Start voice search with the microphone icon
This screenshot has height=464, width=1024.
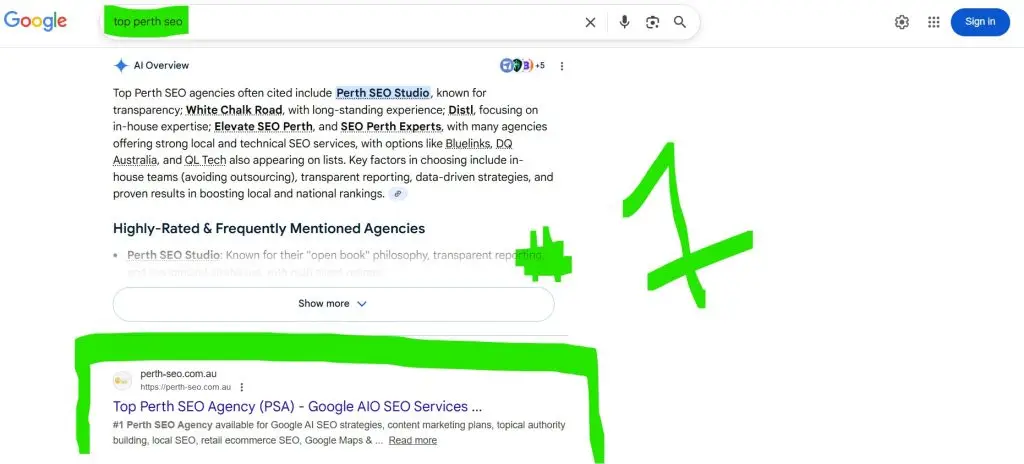(625, 22)
